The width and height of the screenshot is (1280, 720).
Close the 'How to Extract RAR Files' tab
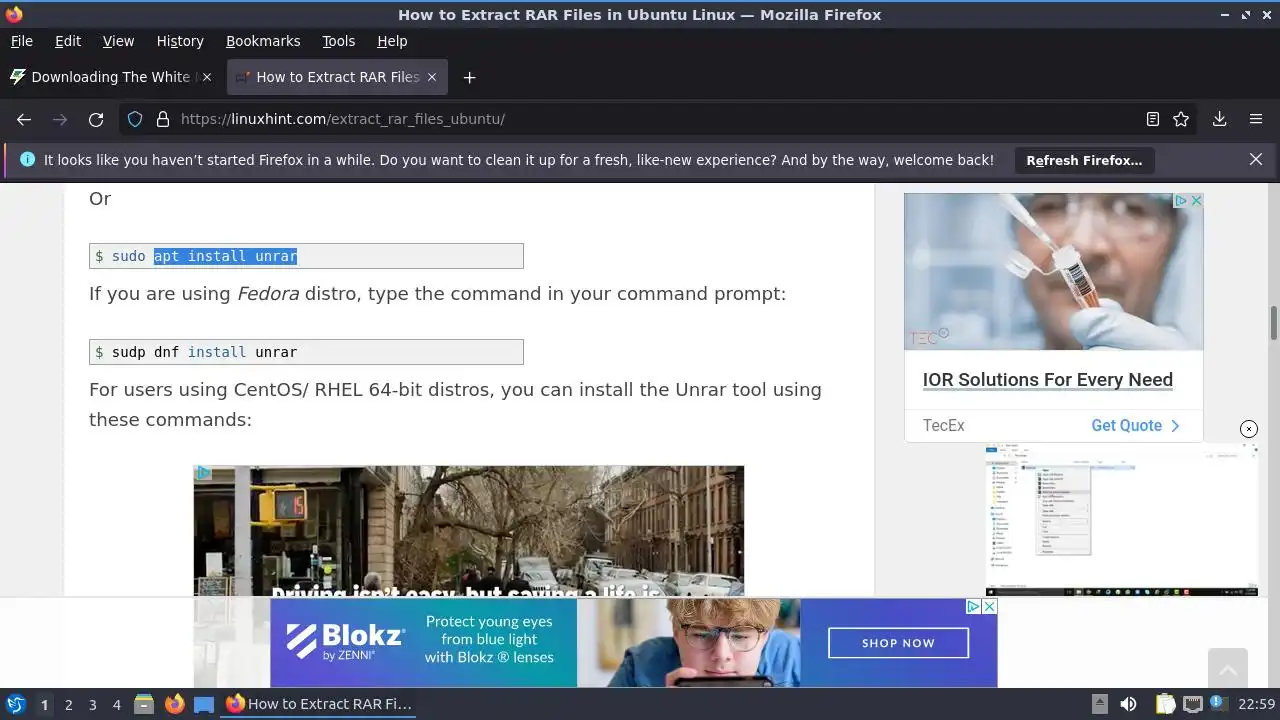tap(432, 77)
